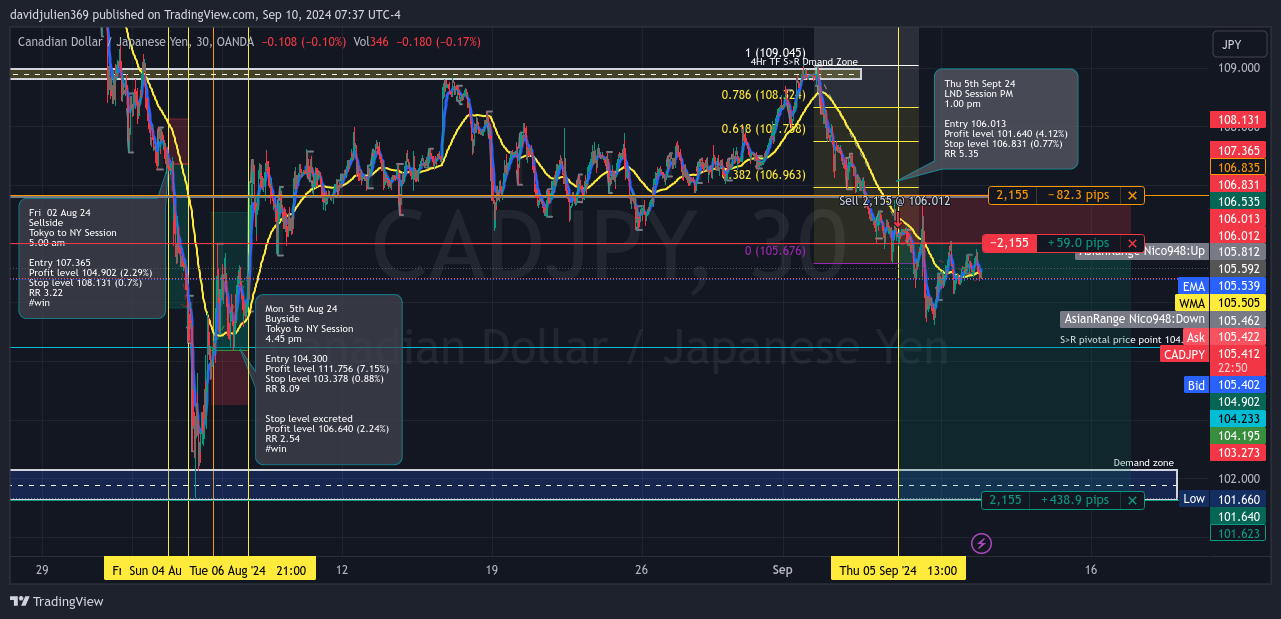Click the S>R pivotal price point label

1122,340
